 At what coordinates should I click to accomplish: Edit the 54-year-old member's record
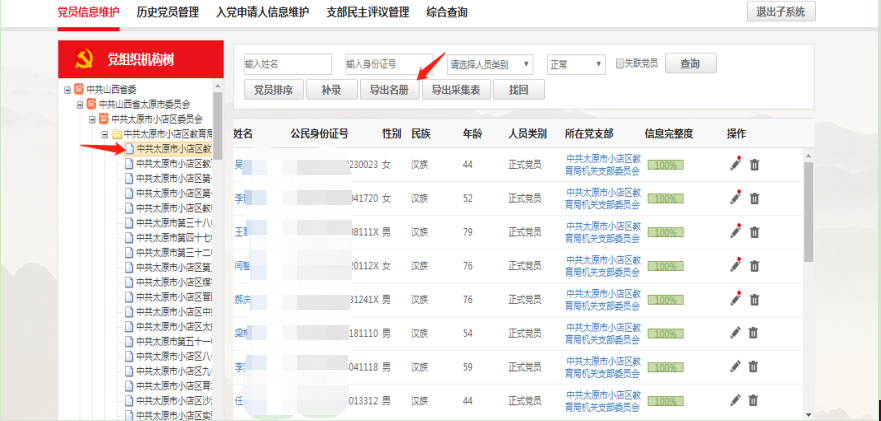(x=736, y=332)
